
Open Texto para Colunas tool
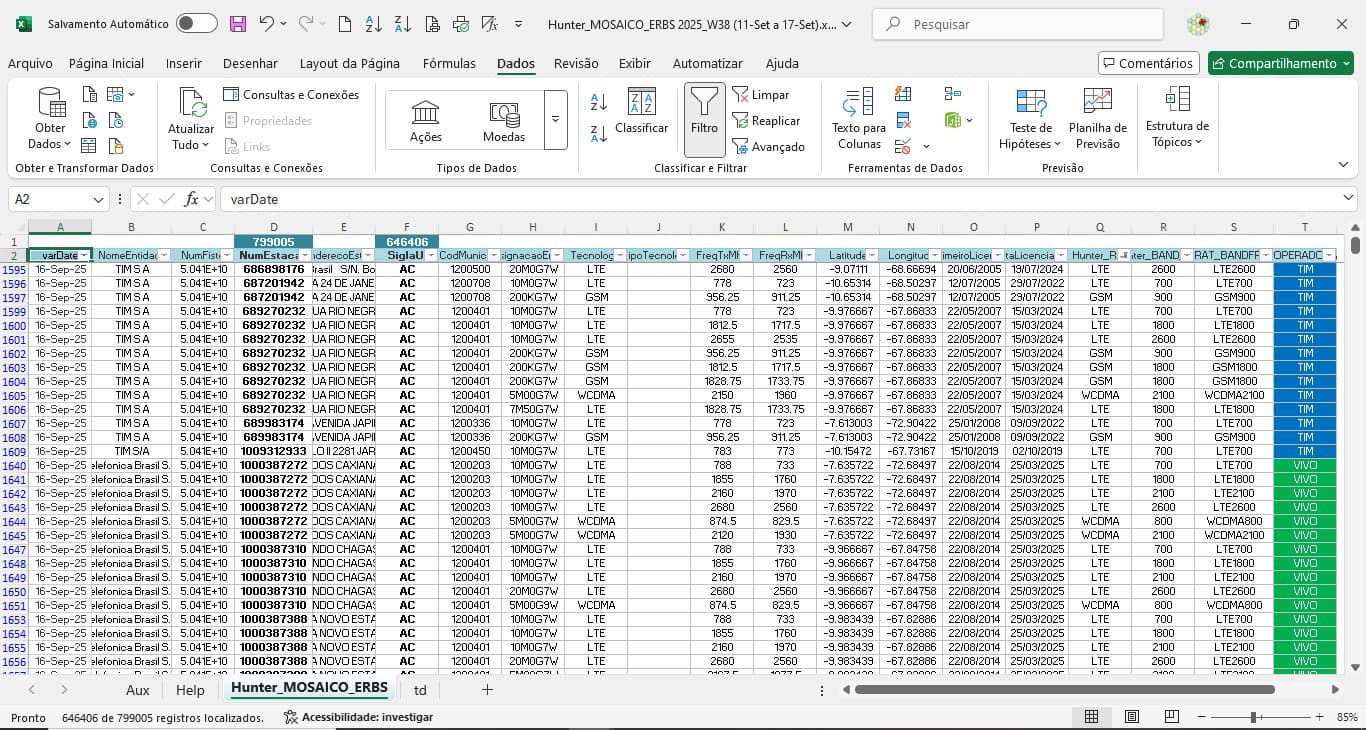858,103
